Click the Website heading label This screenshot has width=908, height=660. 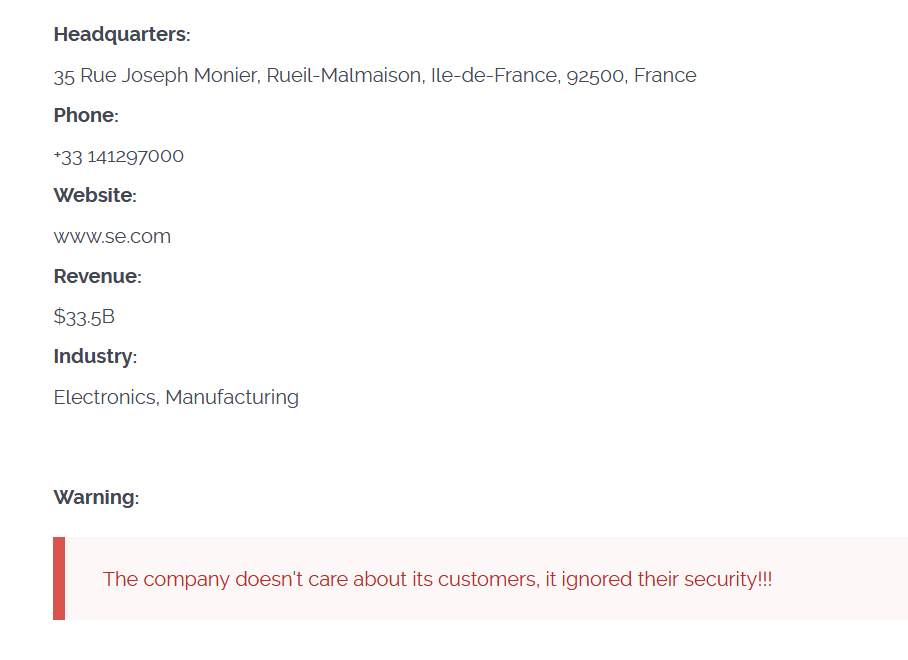pyautogui.click(x=94, y=196)
